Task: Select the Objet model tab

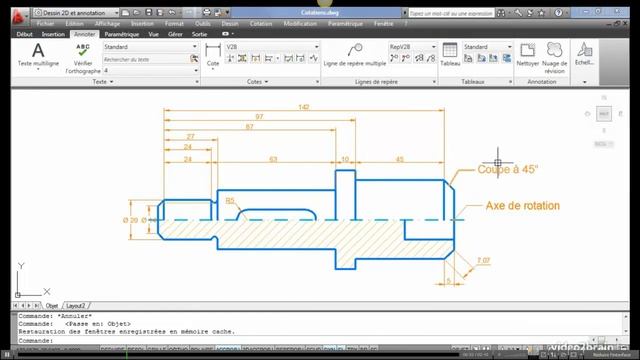Action: (52, 305)
